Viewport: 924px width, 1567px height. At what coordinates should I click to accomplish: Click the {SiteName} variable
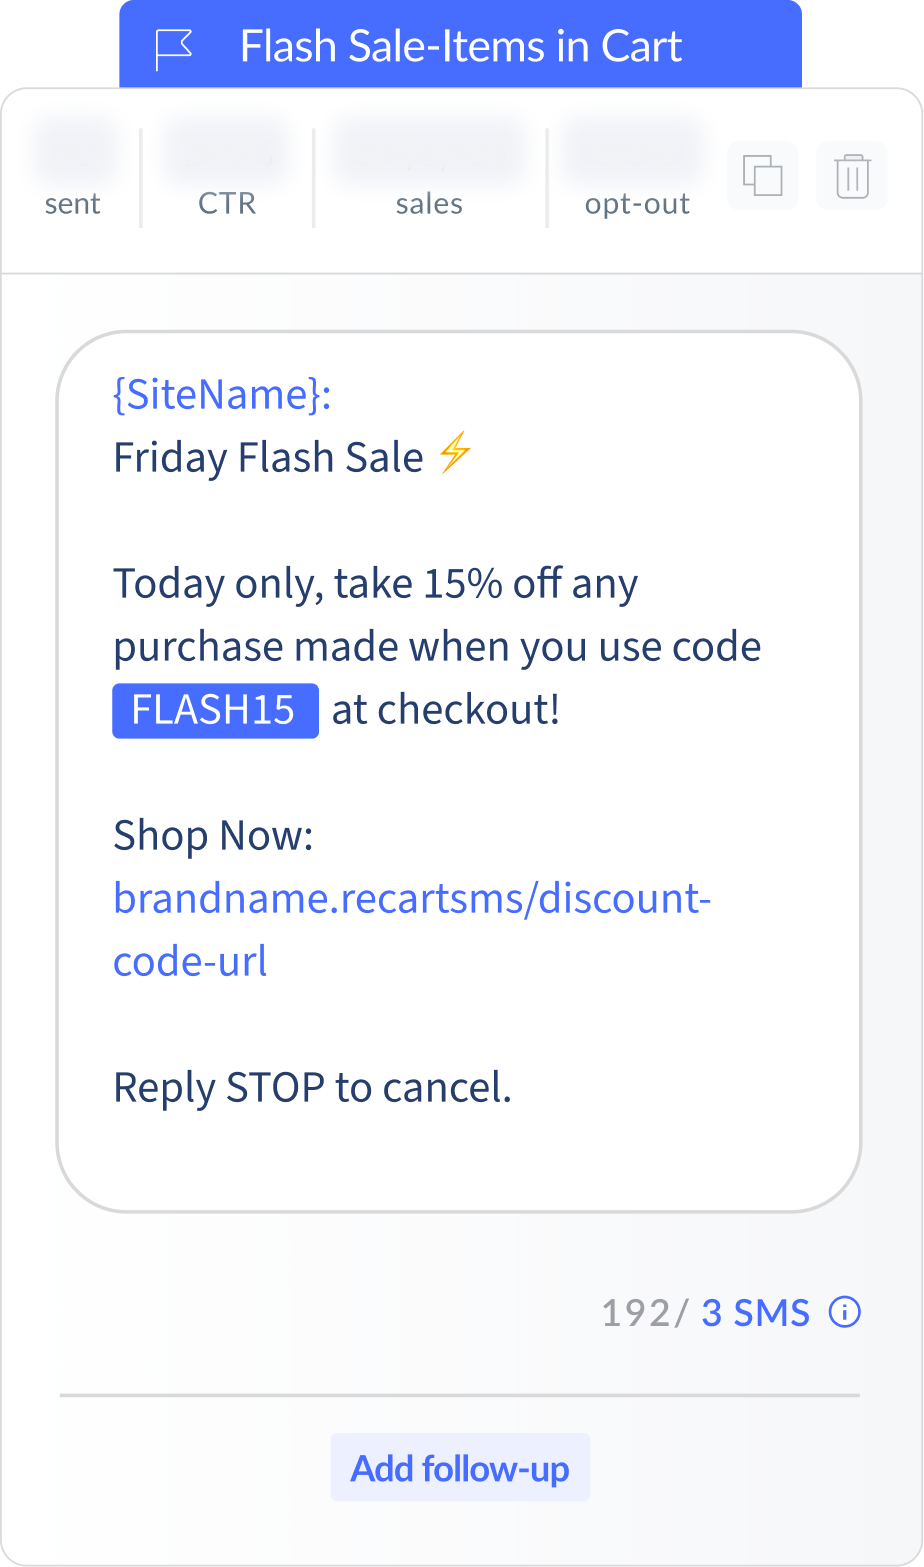[x=222, y=395]
